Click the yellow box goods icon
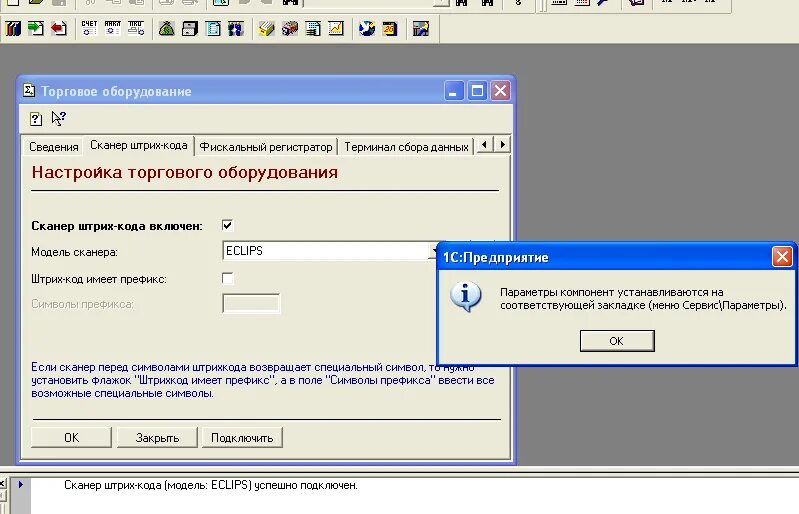 pos(266,29)
